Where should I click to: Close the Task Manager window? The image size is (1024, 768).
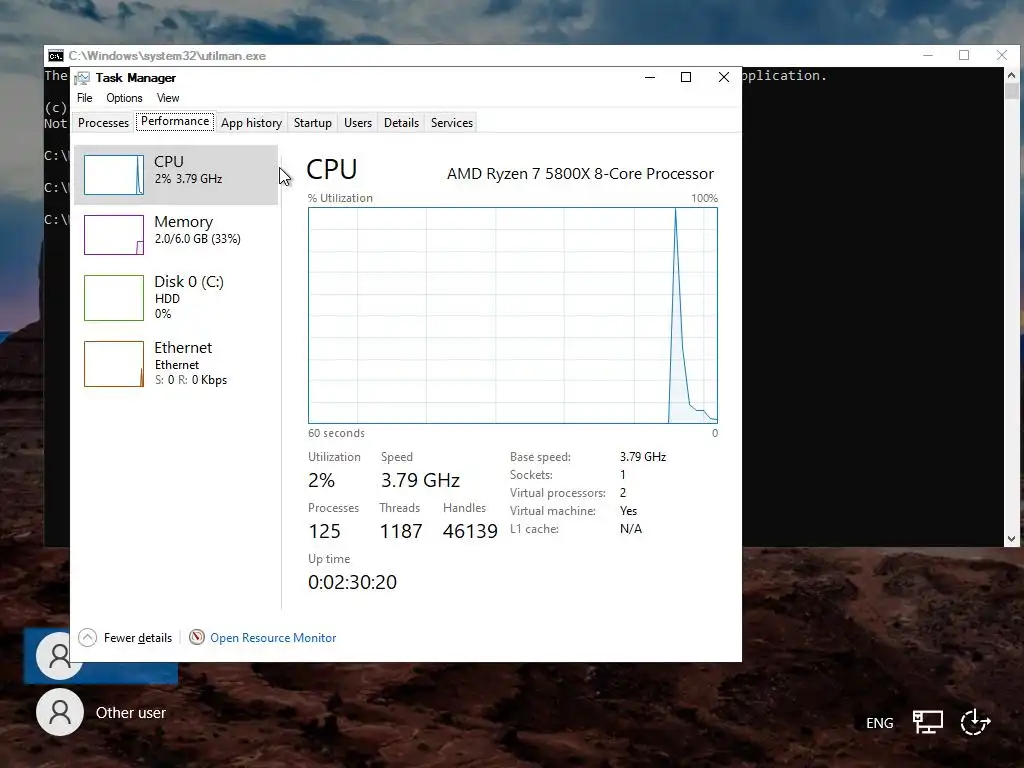(x=724, y=77)
